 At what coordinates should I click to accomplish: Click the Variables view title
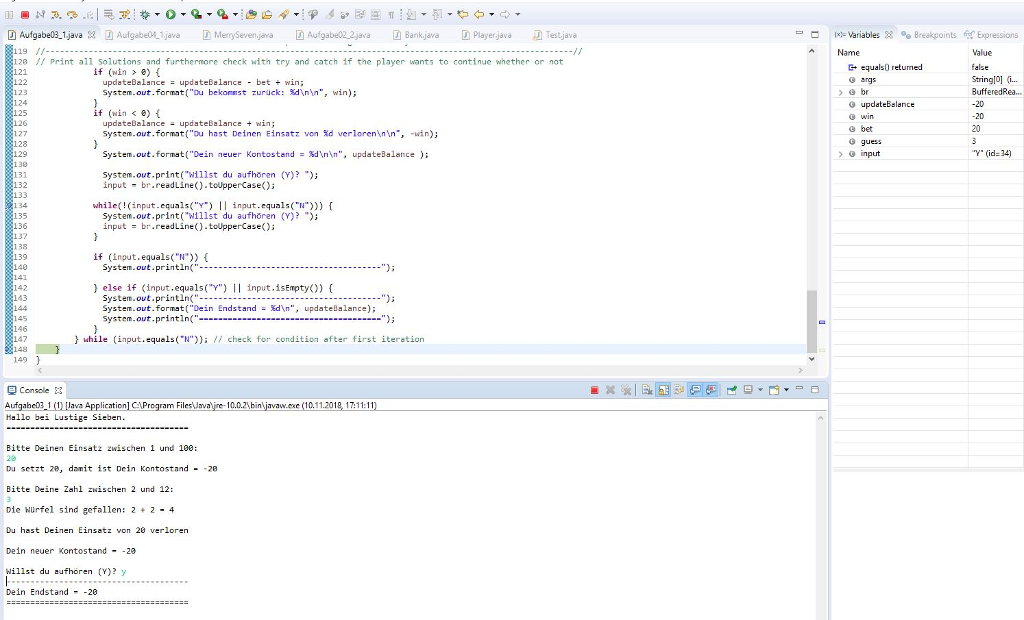(x=862, y=33)
